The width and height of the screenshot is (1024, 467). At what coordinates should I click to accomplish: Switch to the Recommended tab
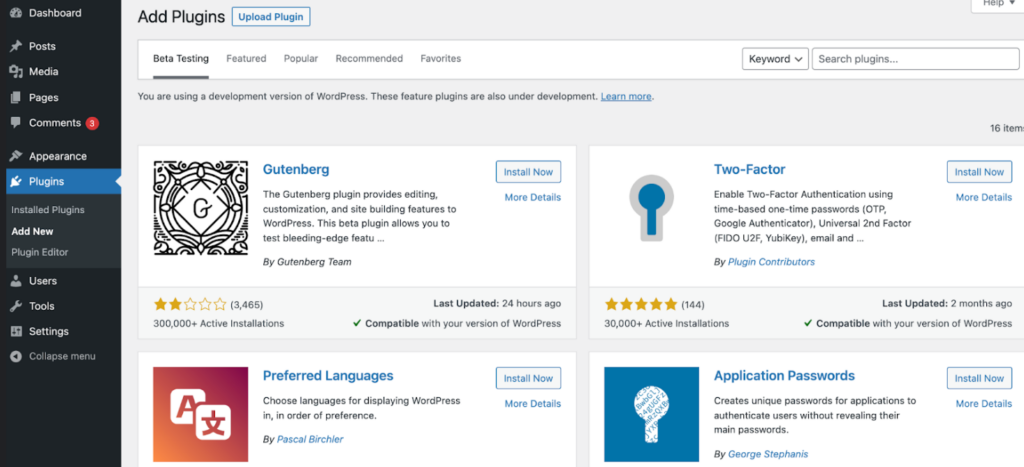tap(369, 59)
